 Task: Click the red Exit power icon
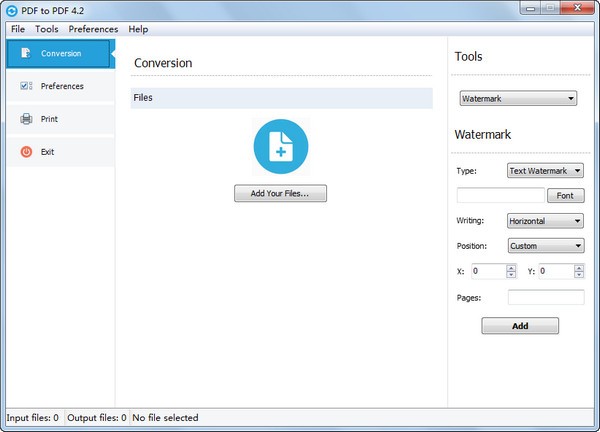(x=26, y=152)
